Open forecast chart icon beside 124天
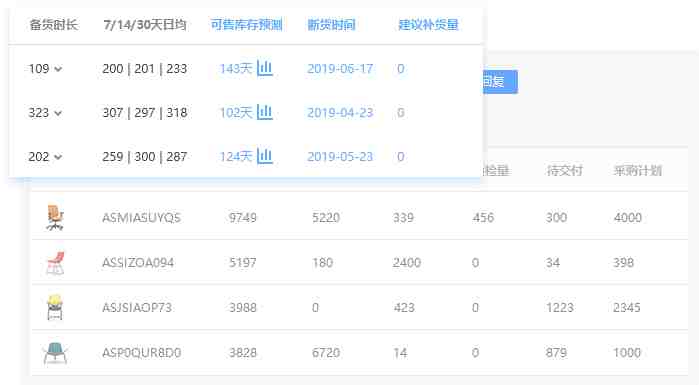Screen dimensions: 699x385 pos(265,156)
